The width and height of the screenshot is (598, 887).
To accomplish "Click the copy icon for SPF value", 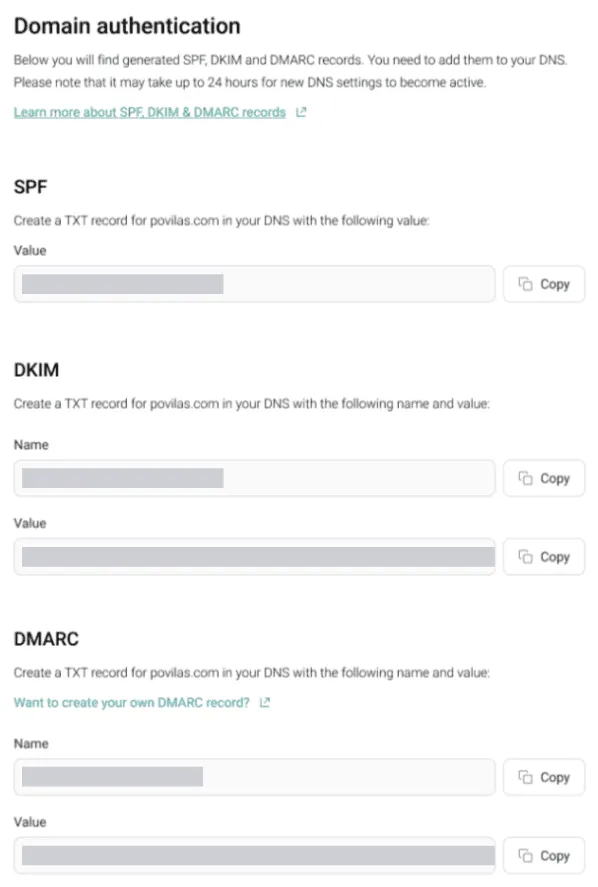I will (x=526, y=284).
